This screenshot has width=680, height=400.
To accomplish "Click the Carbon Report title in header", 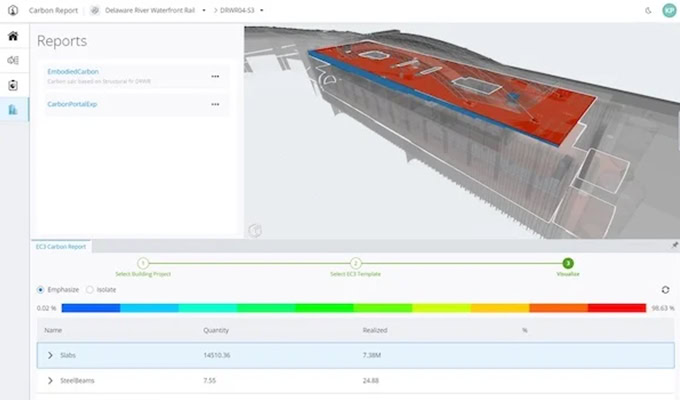I will [53, 10].
